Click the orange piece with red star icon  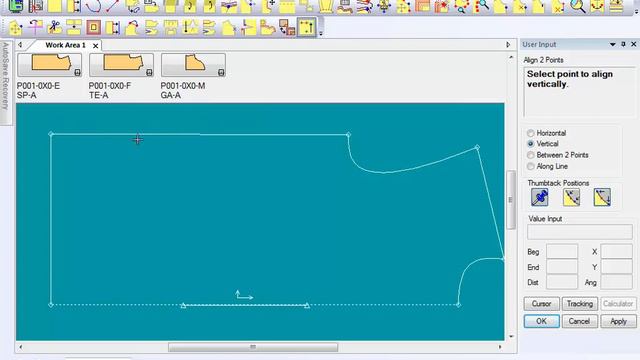click(x=442, y=6)
